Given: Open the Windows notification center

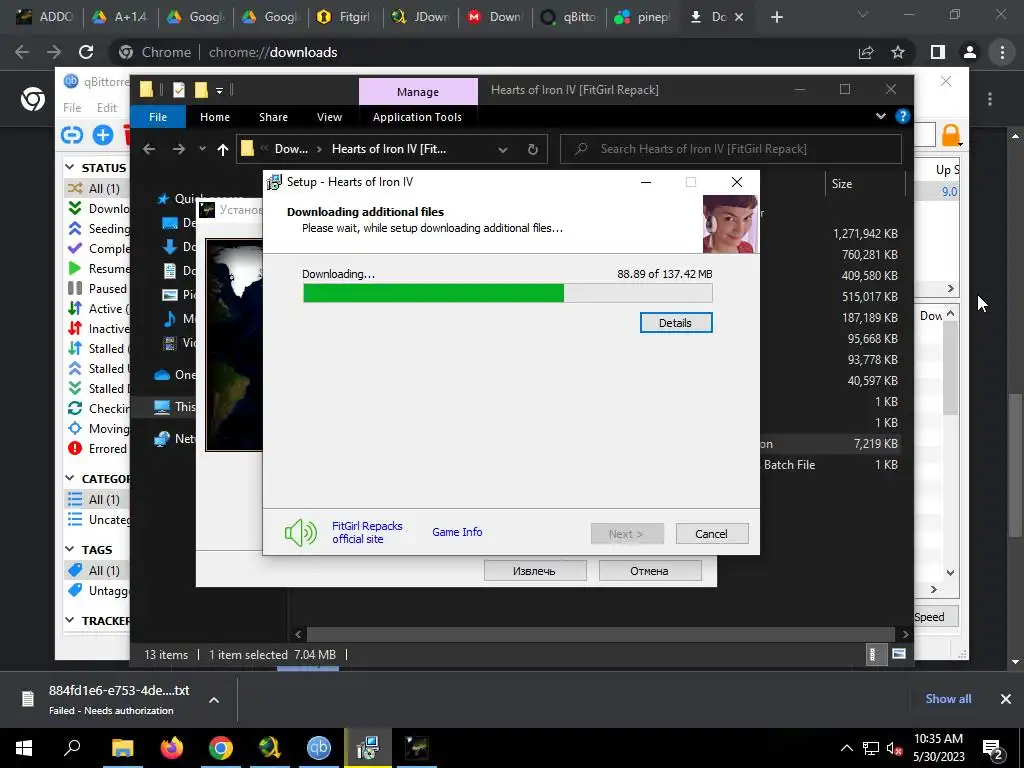Looking at the screenshot, I should (993, 748).
